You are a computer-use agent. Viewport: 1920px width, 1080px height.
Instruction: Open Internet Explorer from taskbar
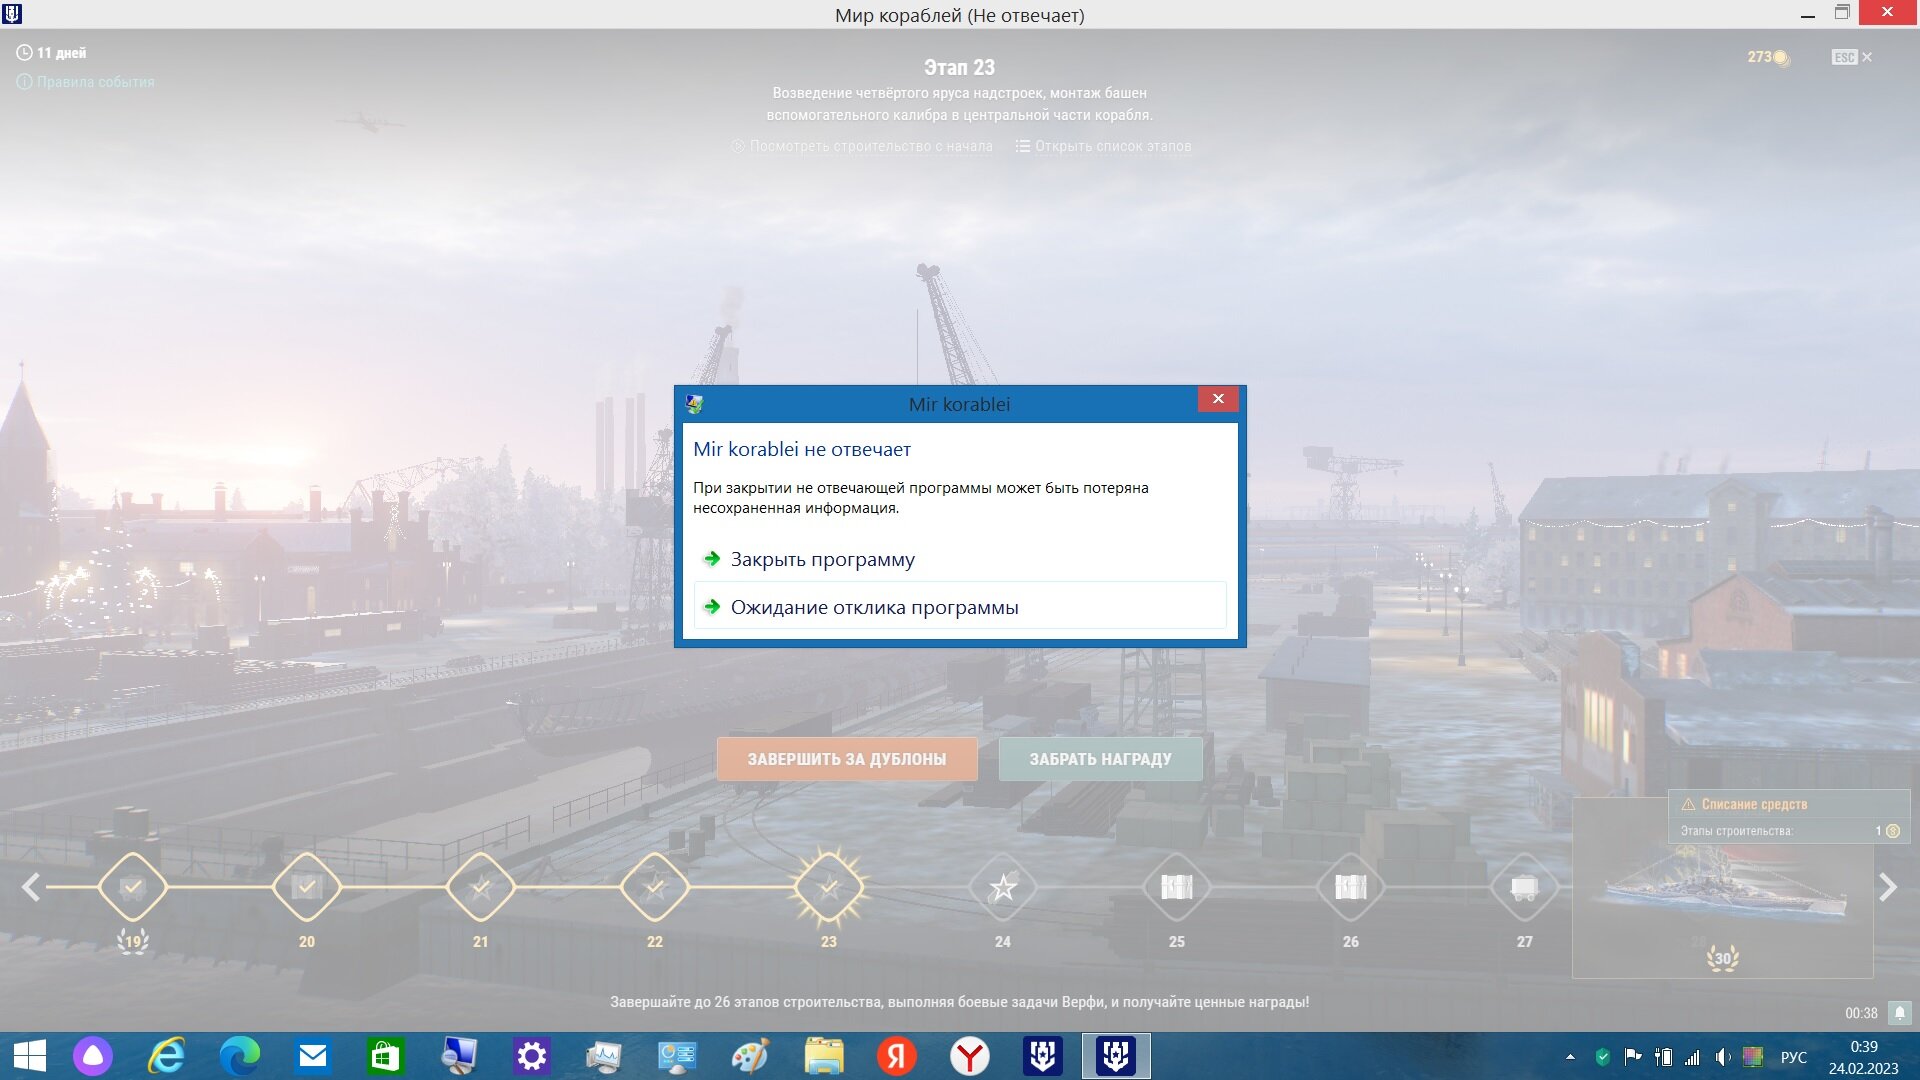pyautogui.click(x=166, y=1056)
